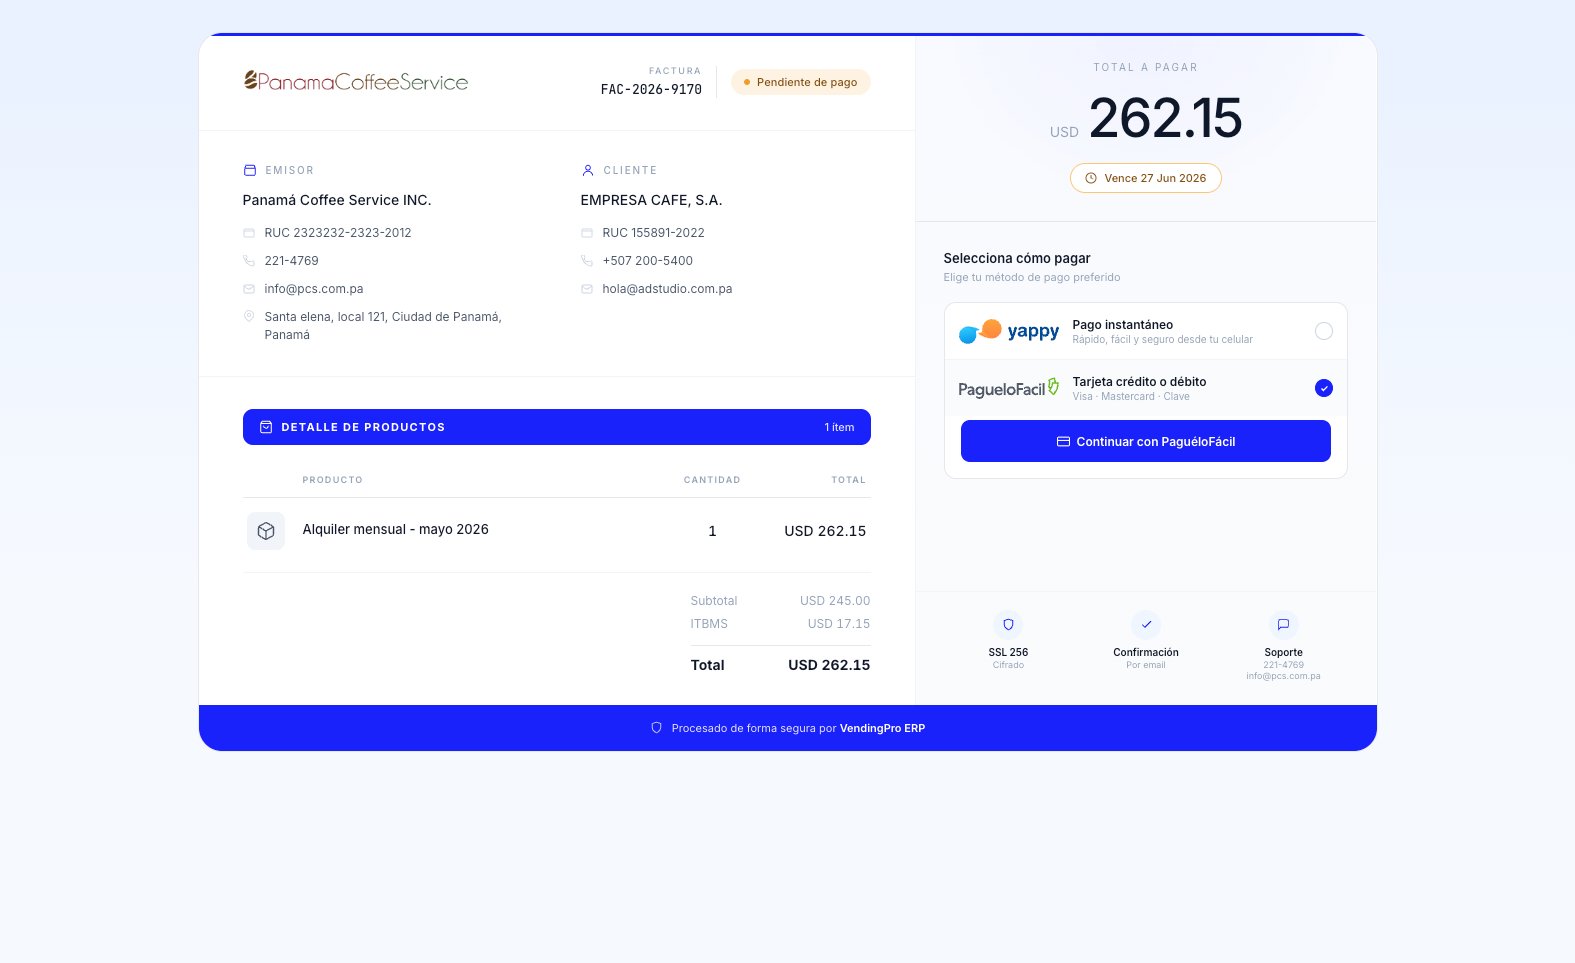Click the box icon for Alquiler mensual
Viewport: 1575px width, 963px height.
click(x=266, y=531)
